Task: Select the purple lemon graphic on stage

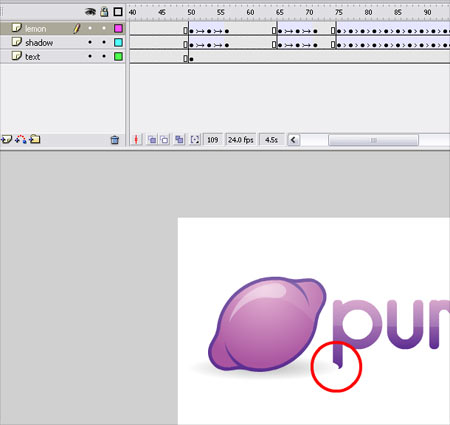Action: (267, 324)
